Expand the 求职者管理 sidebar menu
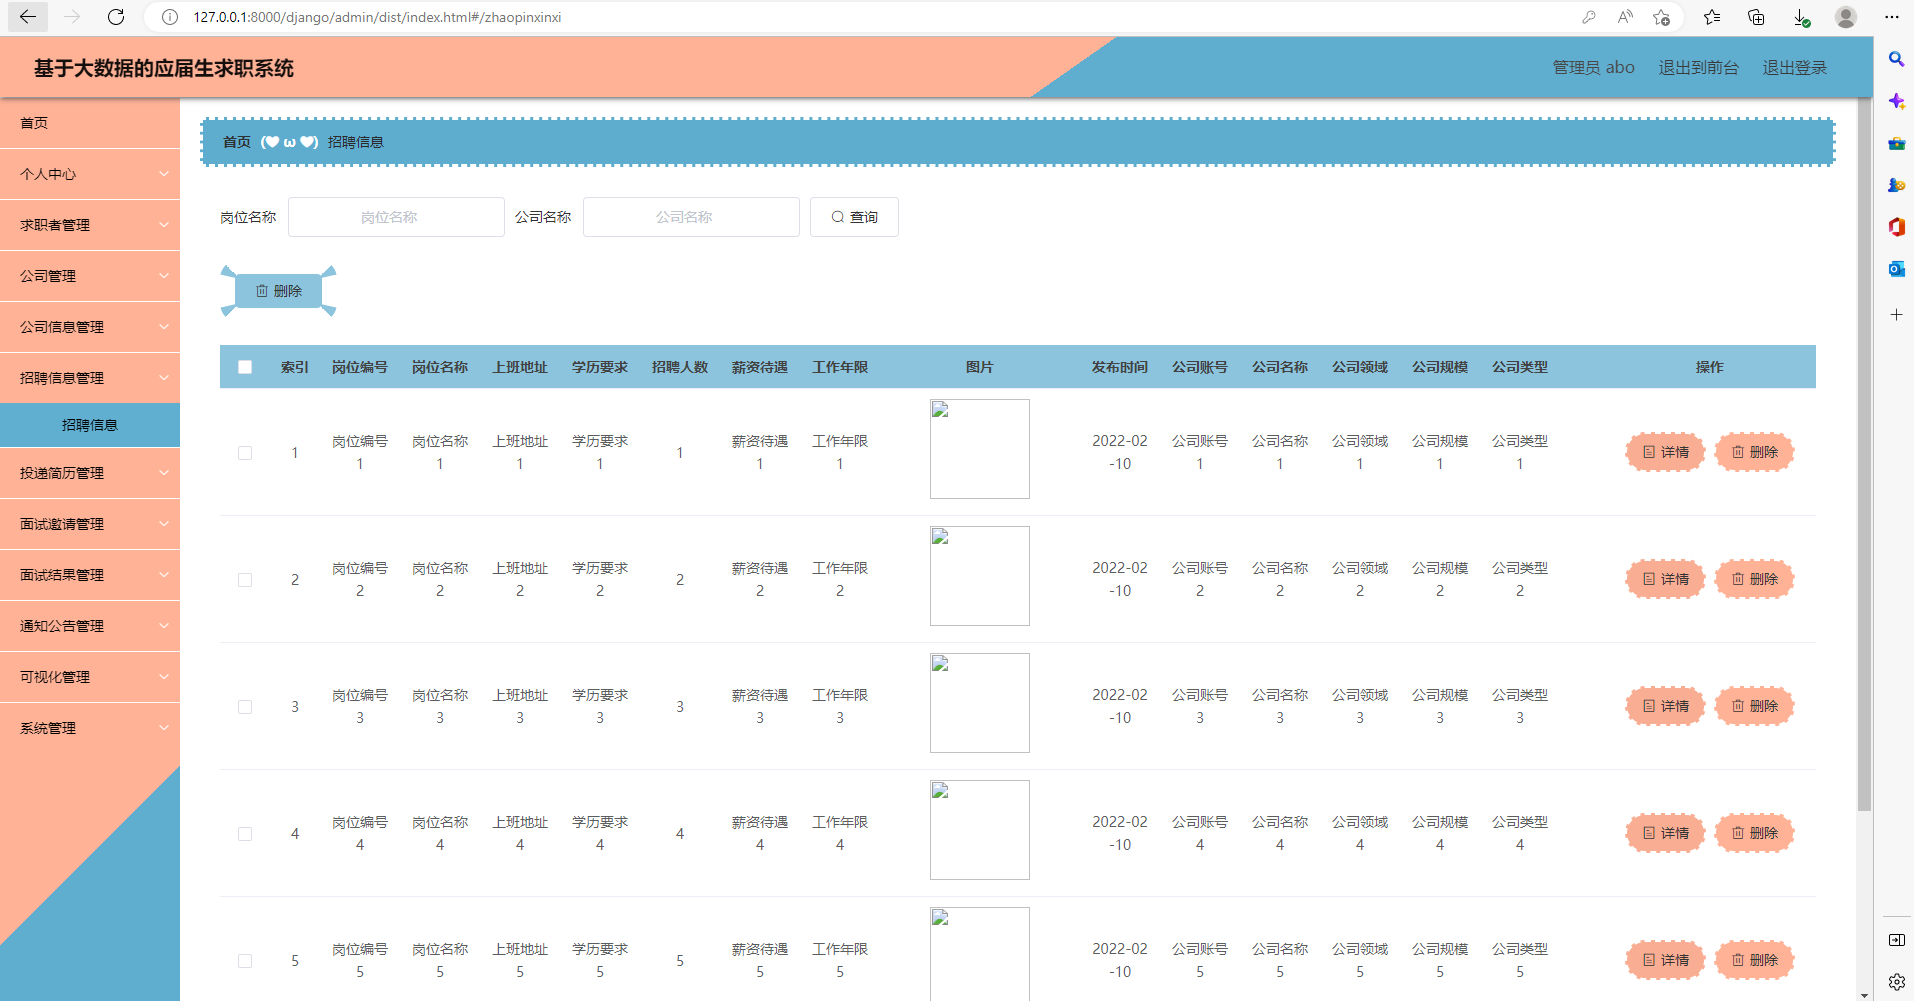The width and height of the screenshot is (1914, 1001). point(90,225)
